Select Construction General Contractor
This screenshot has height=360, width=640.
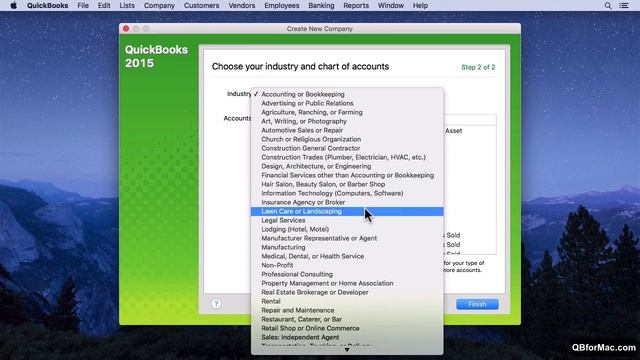click(347, 148)
